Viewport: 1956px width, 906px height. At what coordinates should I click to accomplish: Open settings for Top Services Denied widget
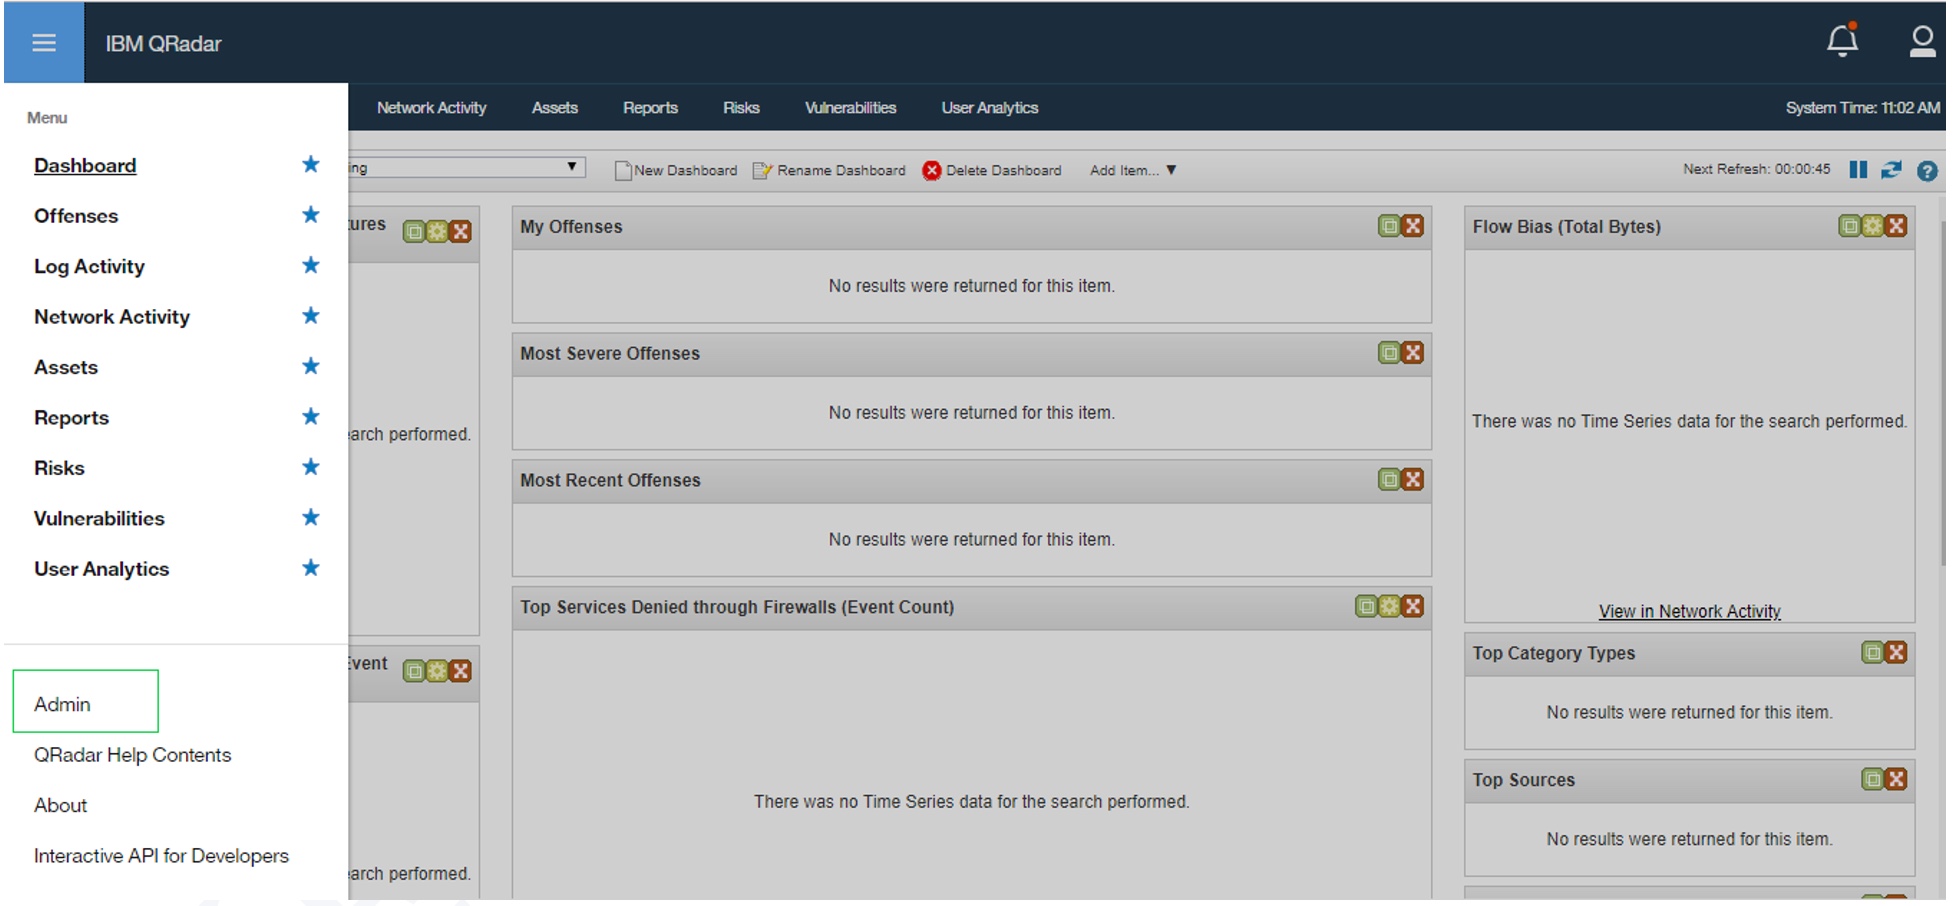[1389, 606]
